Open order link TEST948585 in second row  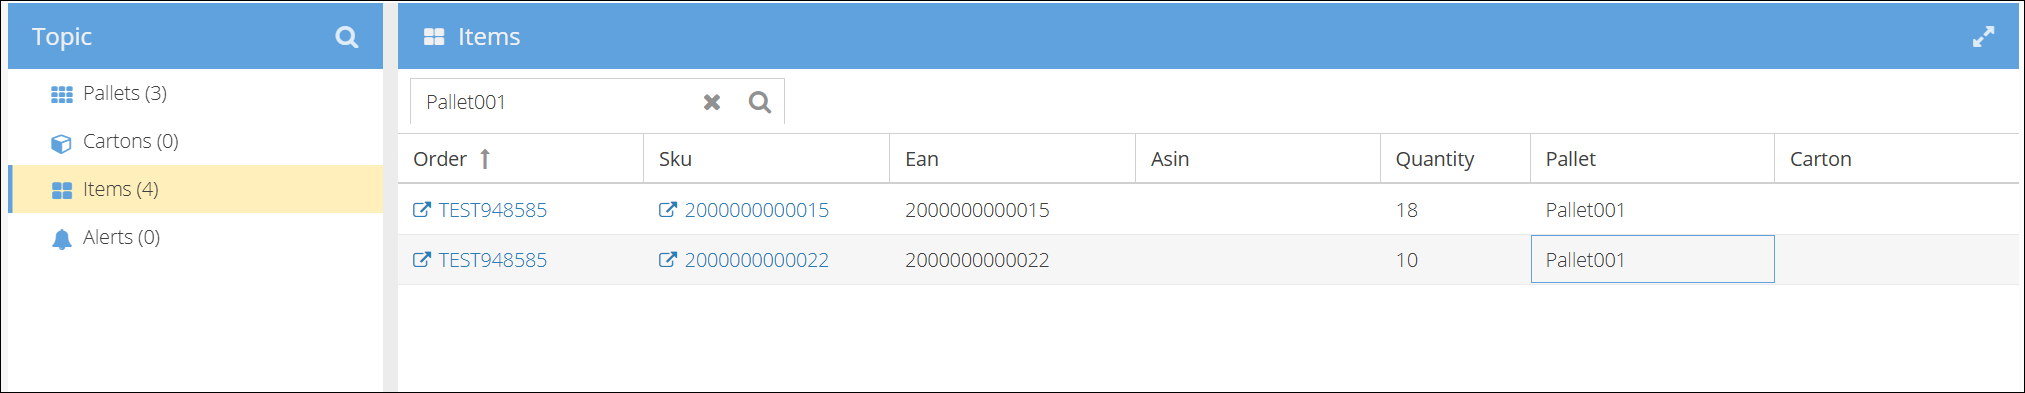pos(493,260)
